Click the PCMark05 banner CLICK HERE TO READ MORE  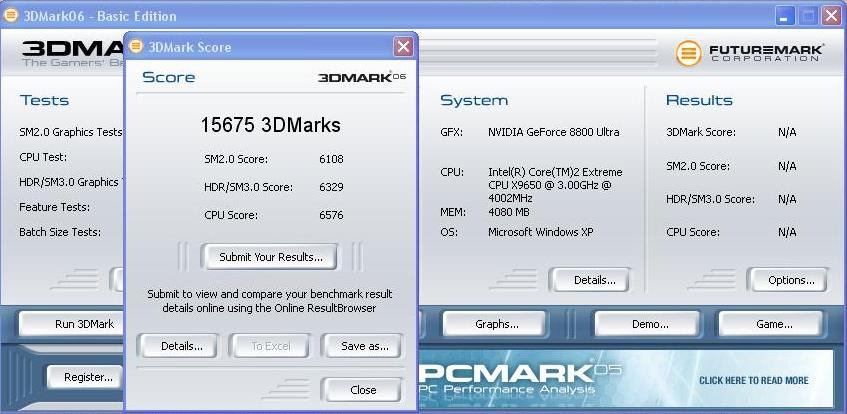click(754, 380)
